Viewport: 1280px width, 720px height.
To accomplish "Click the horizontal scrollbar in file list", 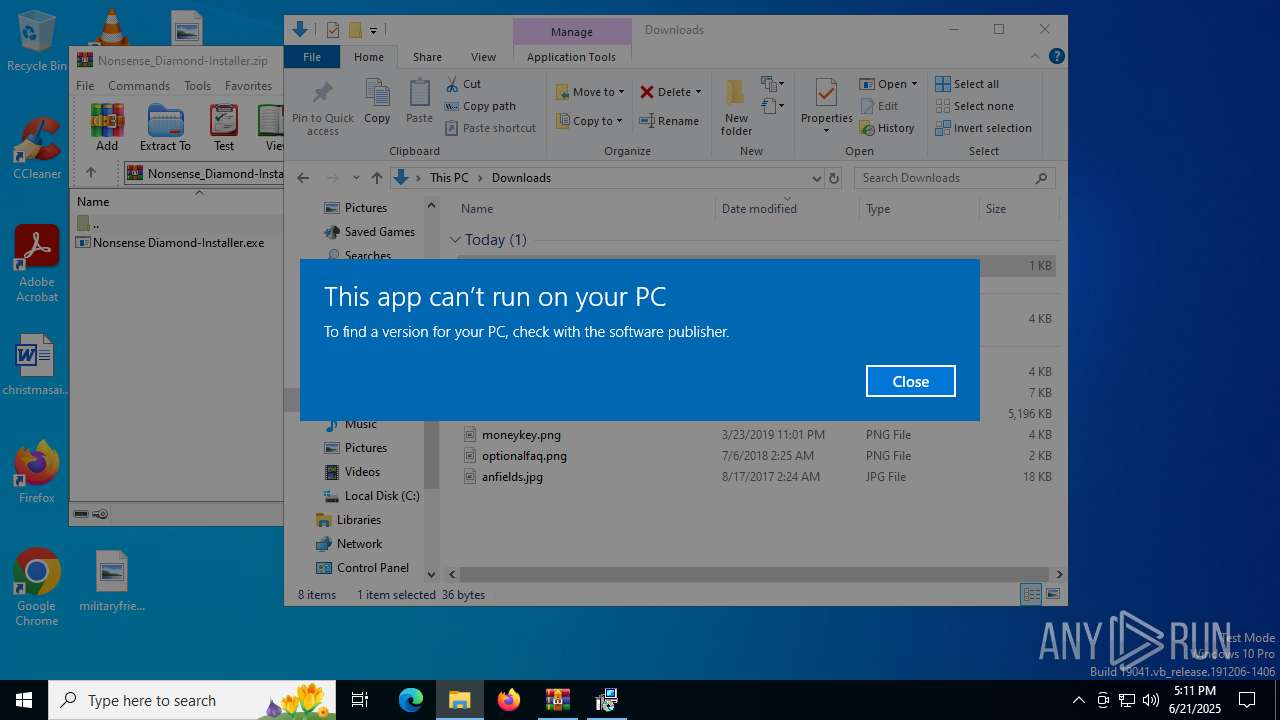I will (754, 574).
